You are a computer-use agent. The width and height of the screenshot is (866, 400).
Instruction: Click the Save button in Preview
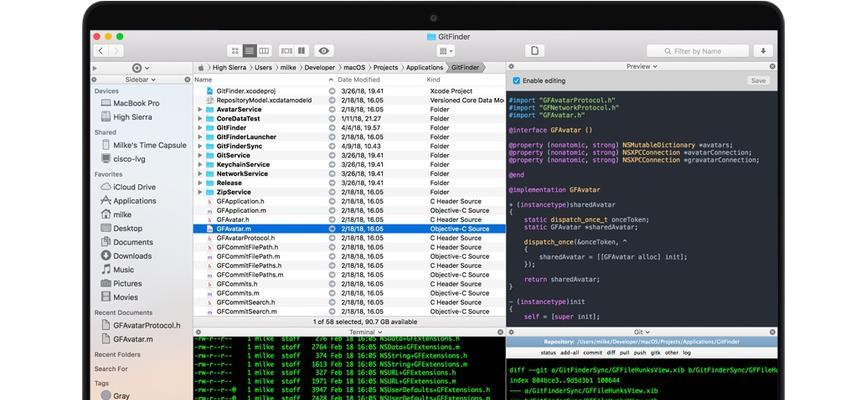(758, 81)
